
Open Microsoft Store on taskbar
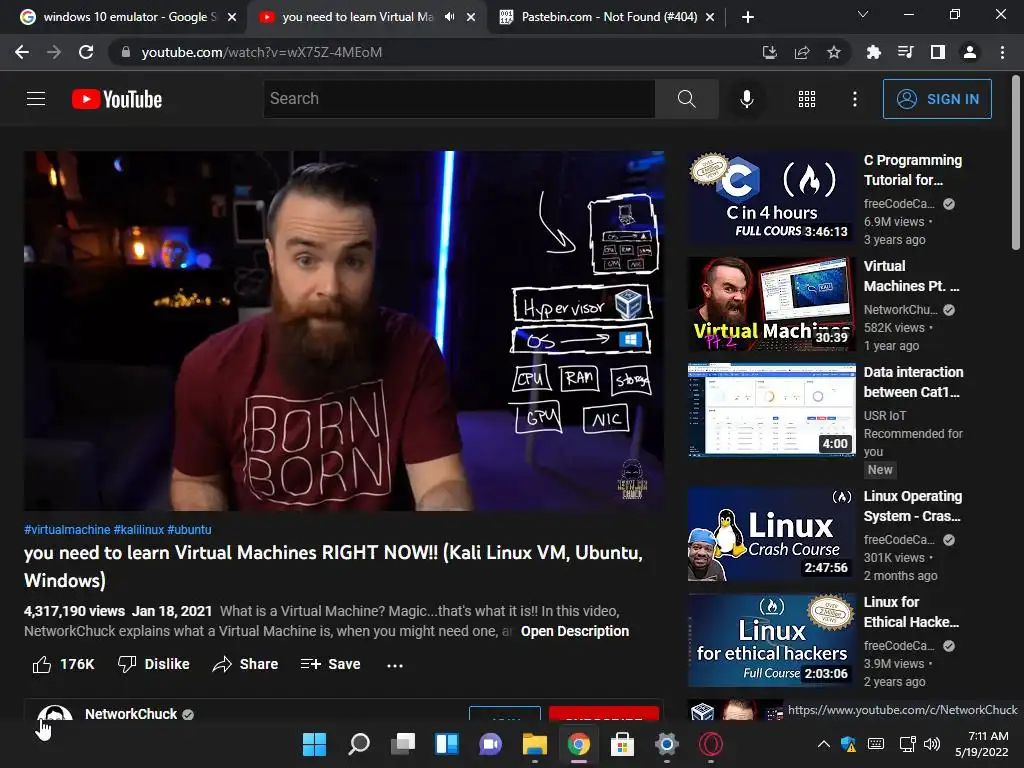click(622, 744)
